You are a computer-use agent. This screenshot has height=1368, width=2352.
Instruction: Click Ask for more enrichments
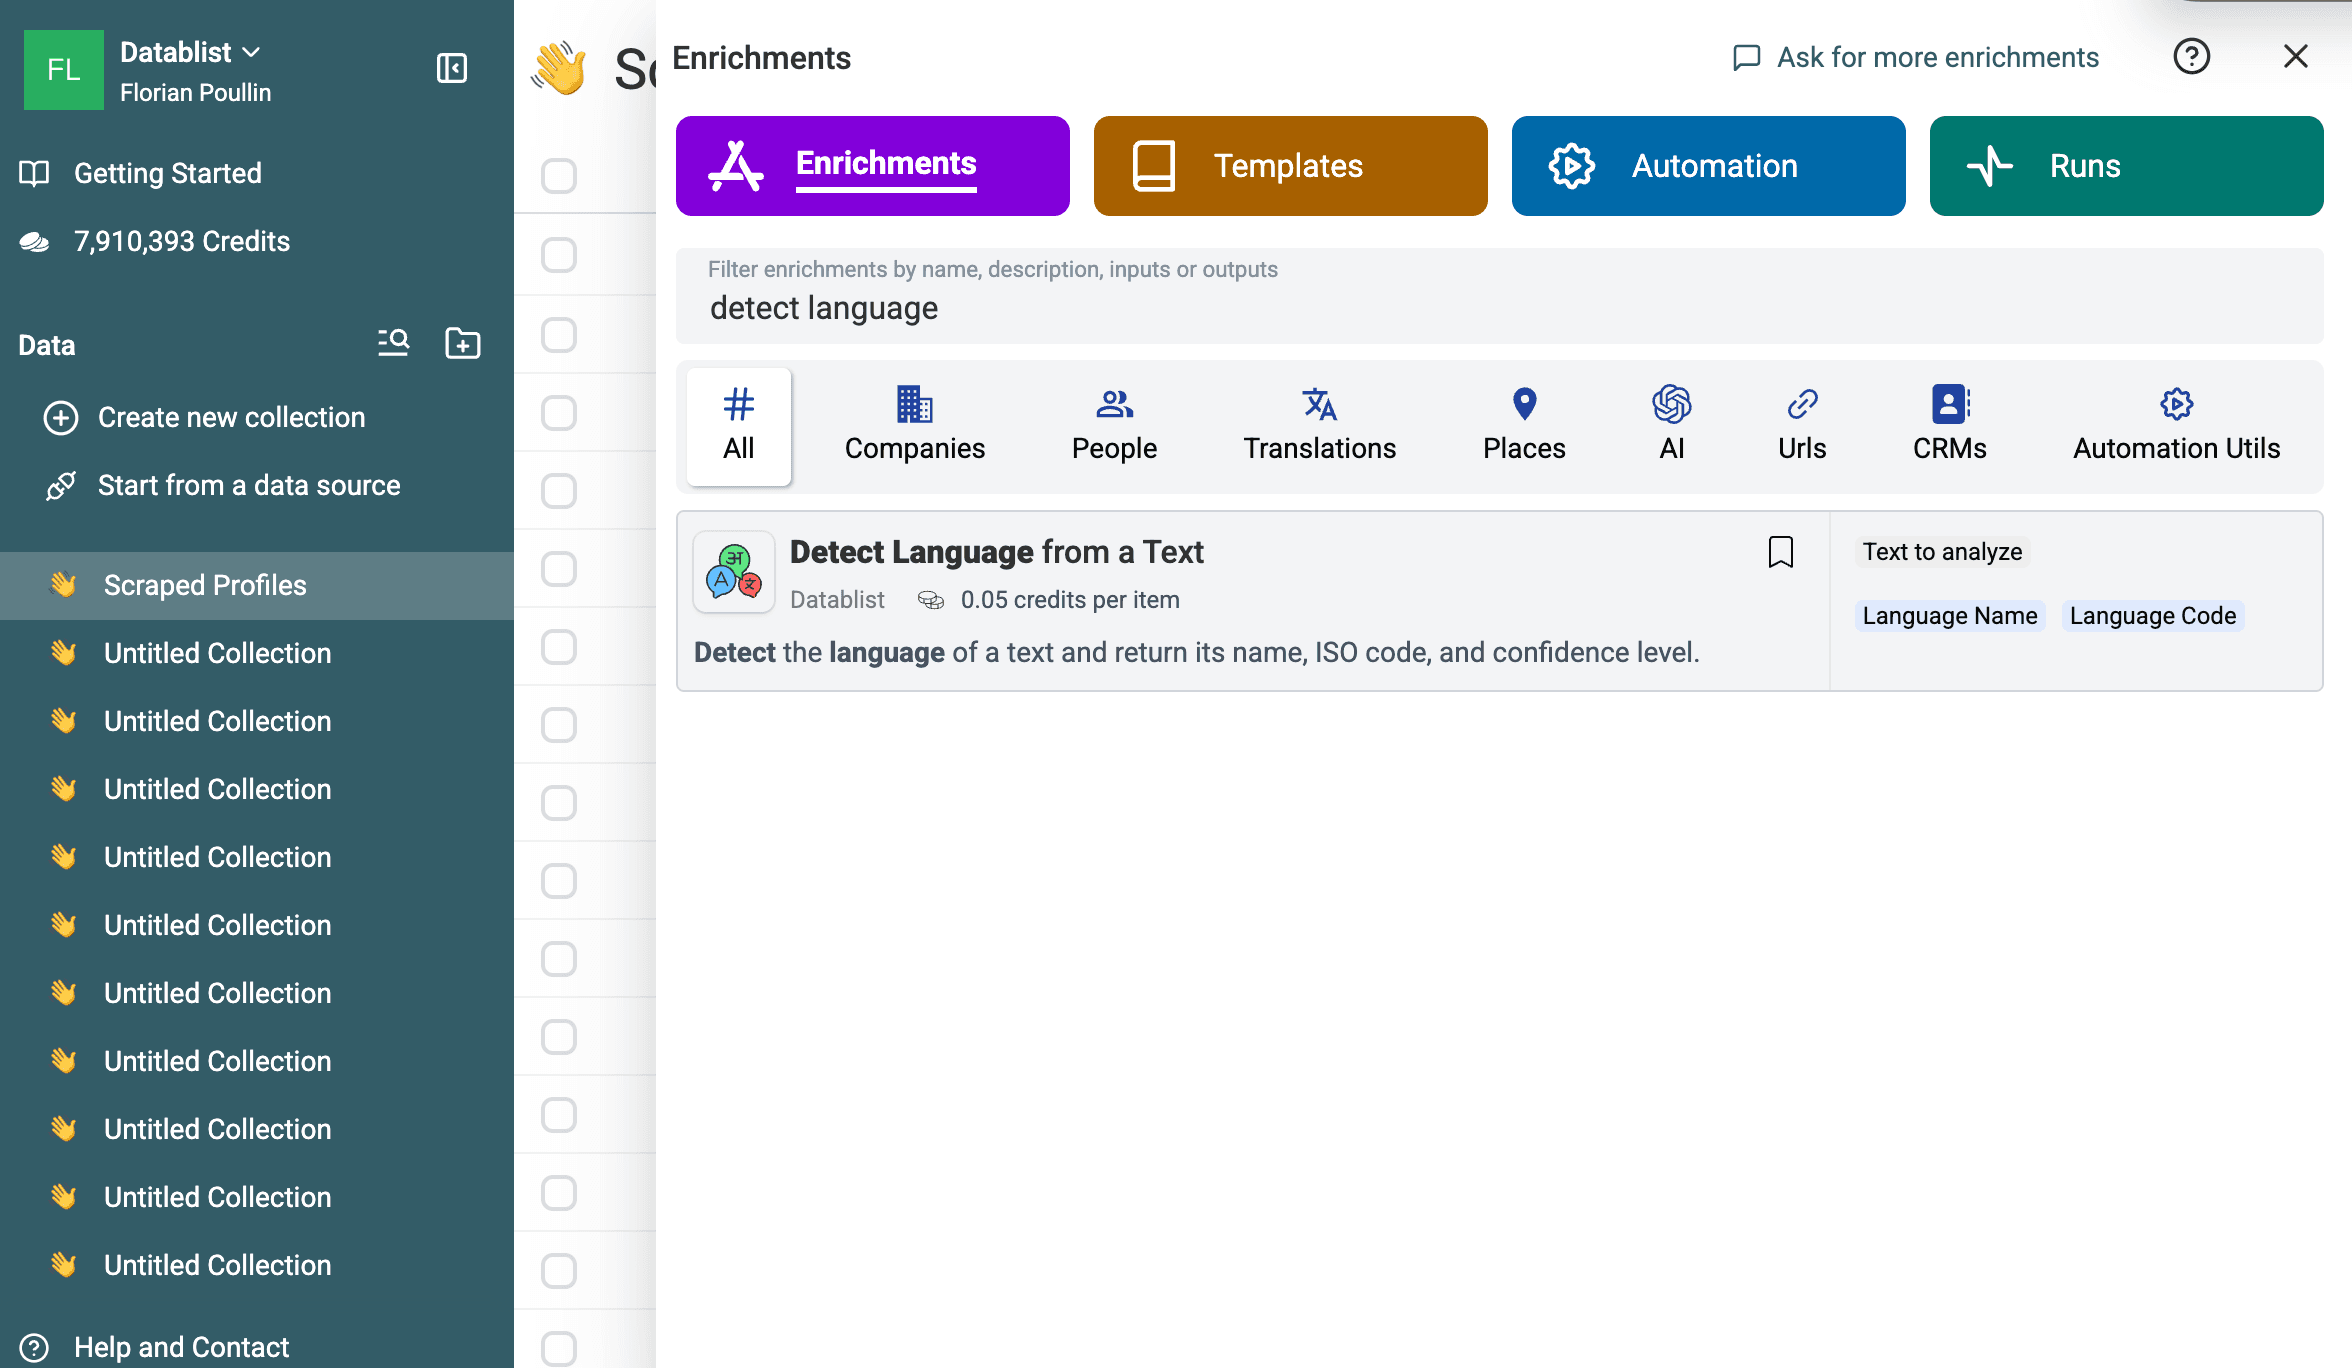[1916, 57]
